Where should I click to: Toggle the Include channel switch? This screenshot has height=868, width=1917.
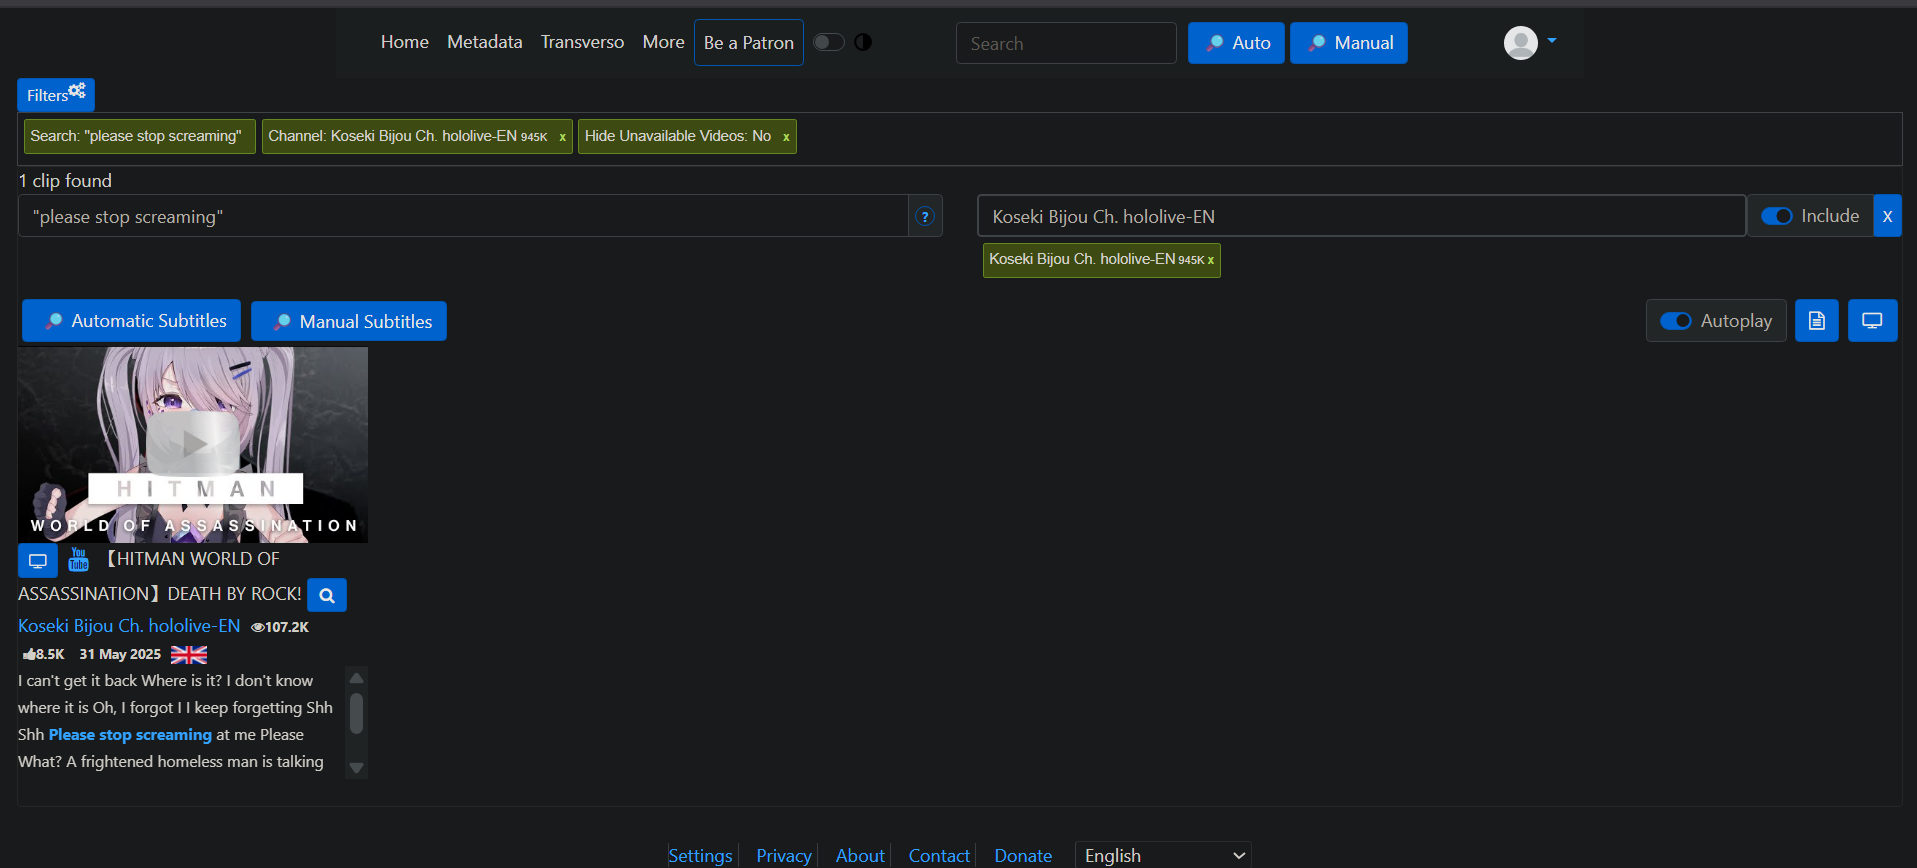tap(1776, 216)
